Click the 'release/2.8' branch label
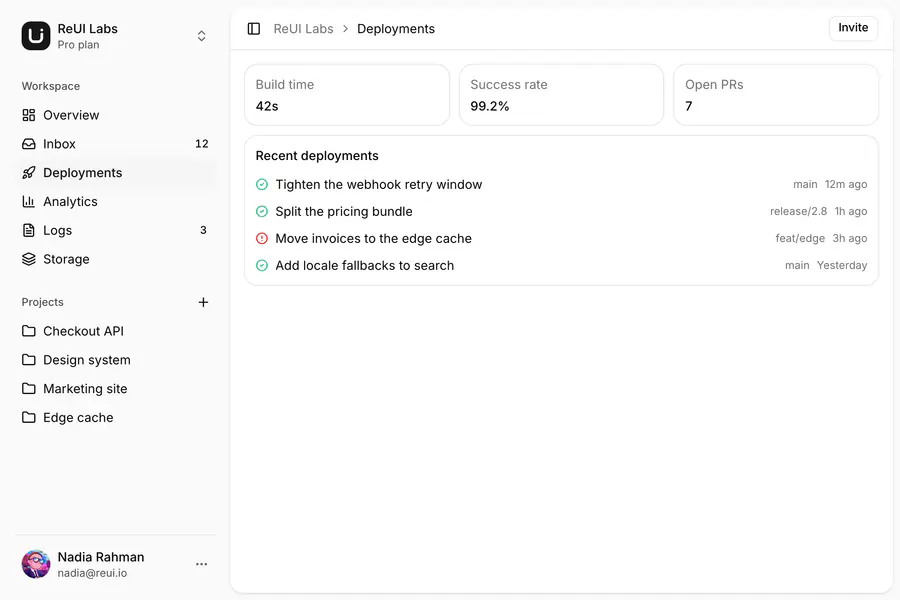Image resolution: width=900 pixels, height=600 pixels. 798,211
